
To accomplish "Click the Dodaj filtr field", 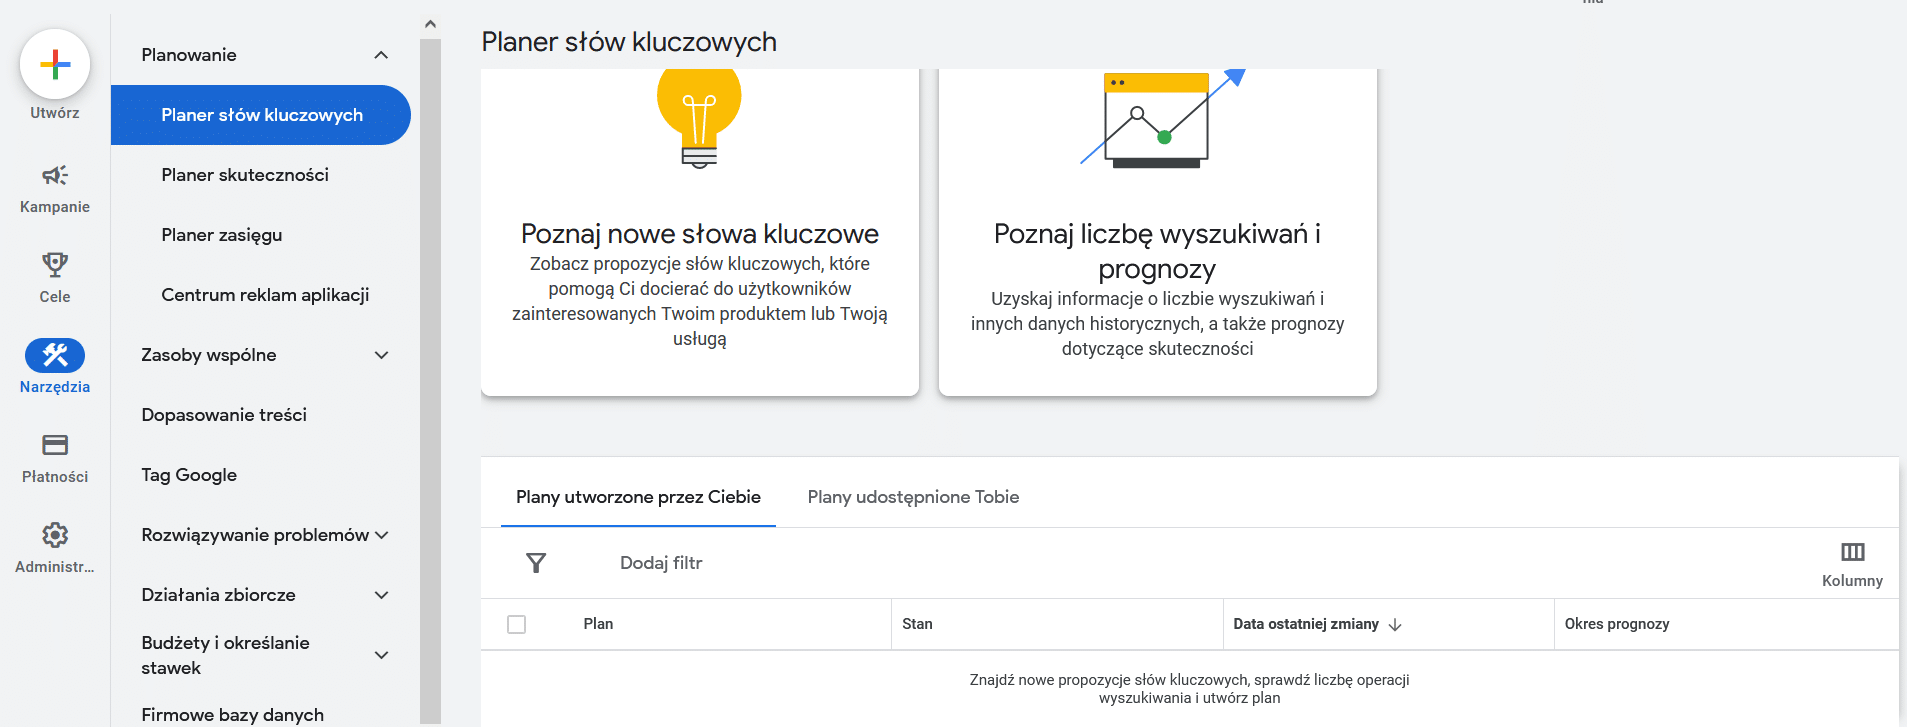I will click(x=661, y=563).
